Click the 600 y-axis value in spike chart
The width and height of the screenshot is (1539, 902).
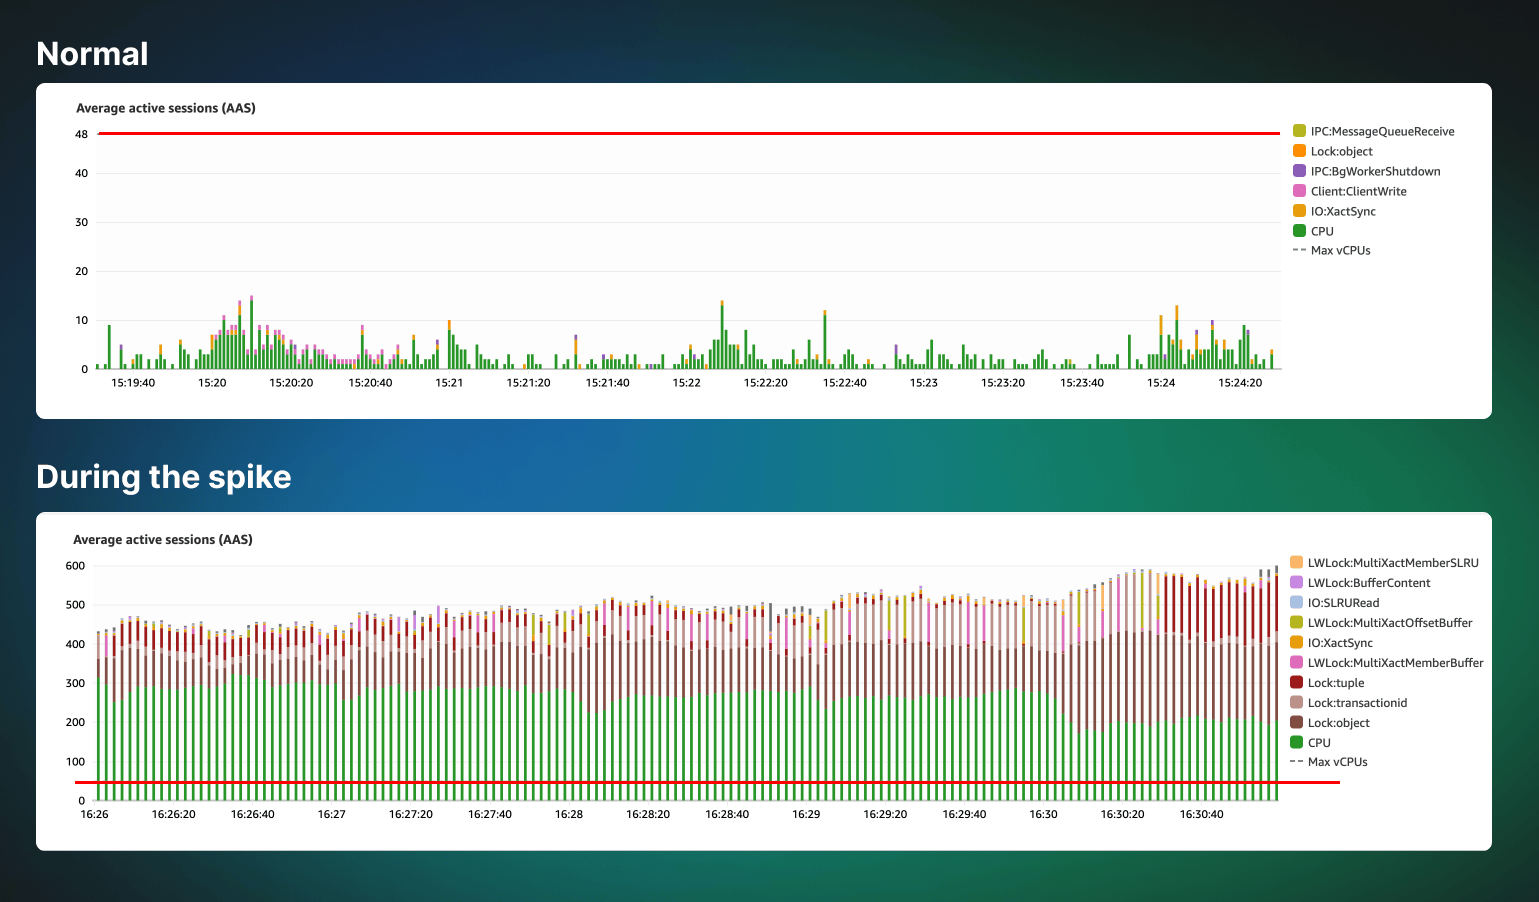pos(75,566)
